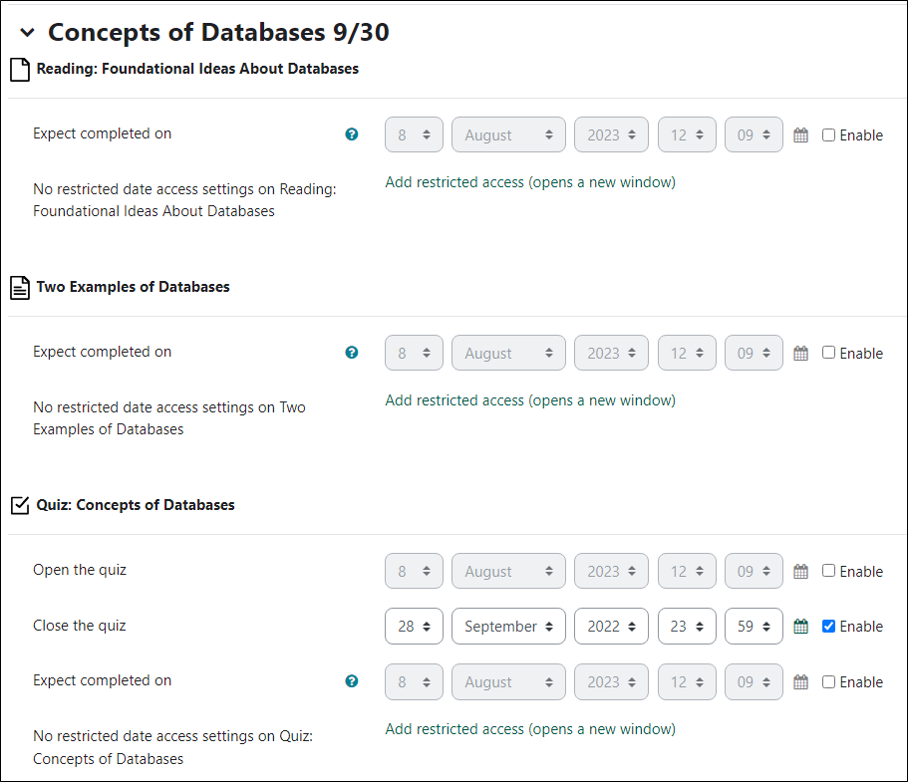Viewport: 908px width, 782px height.
Task: Click the calendar icon for Two Examples completion date
Action: 800,352
